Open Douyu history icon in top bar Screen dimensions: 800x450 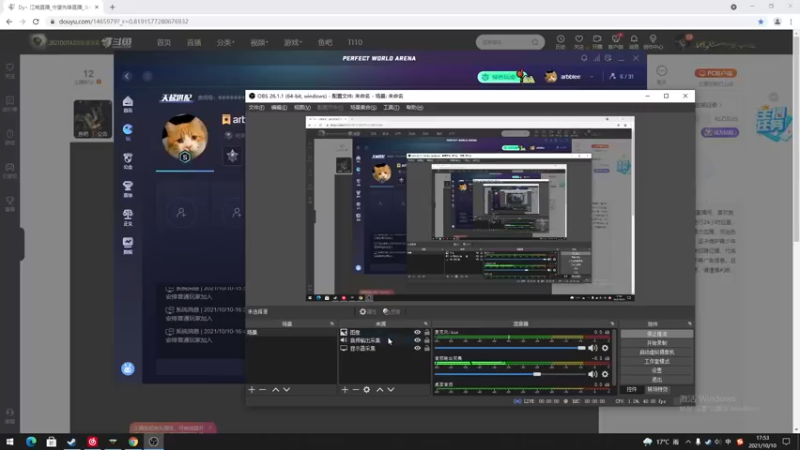(561, 41)
